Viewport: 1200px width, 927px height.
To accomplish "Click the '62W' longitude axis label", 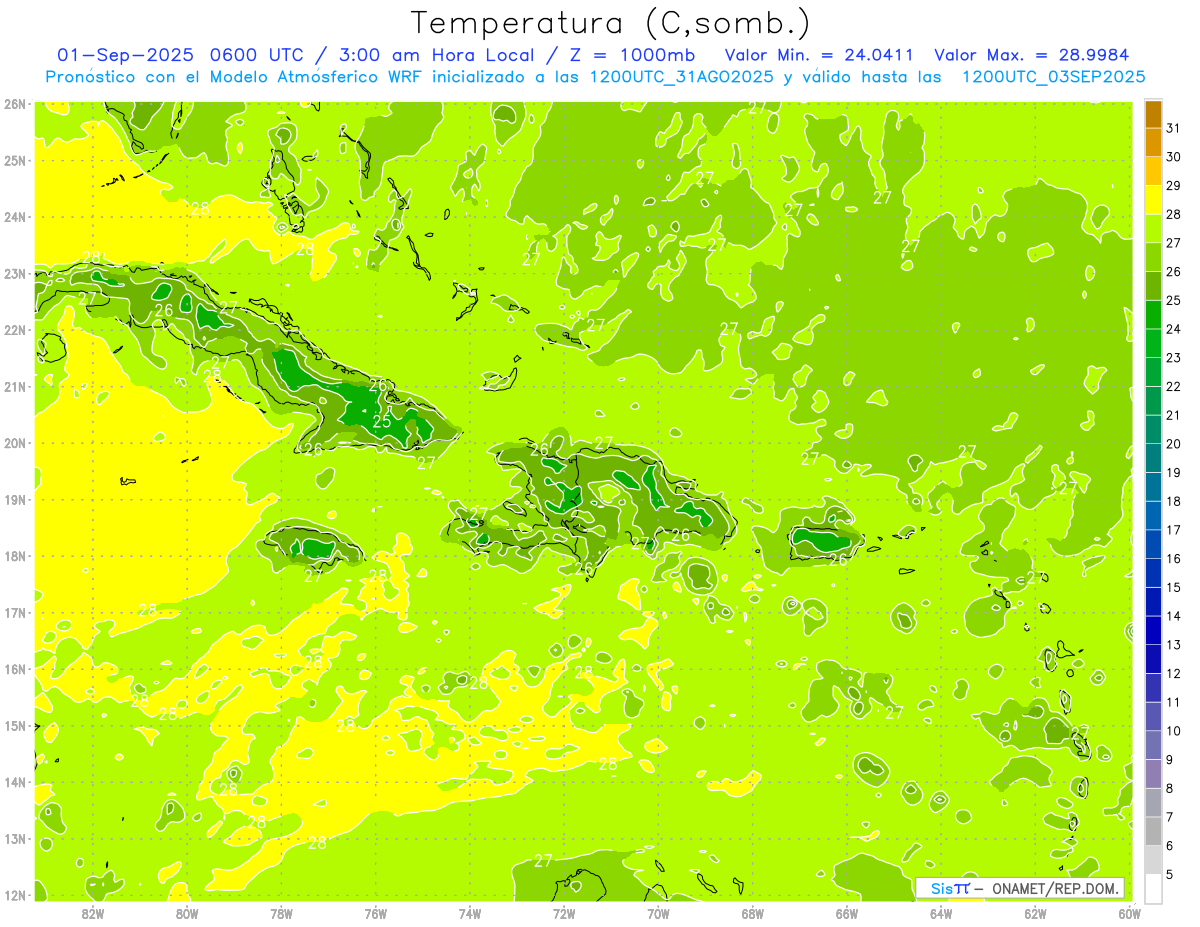I will pos(1035,913).
